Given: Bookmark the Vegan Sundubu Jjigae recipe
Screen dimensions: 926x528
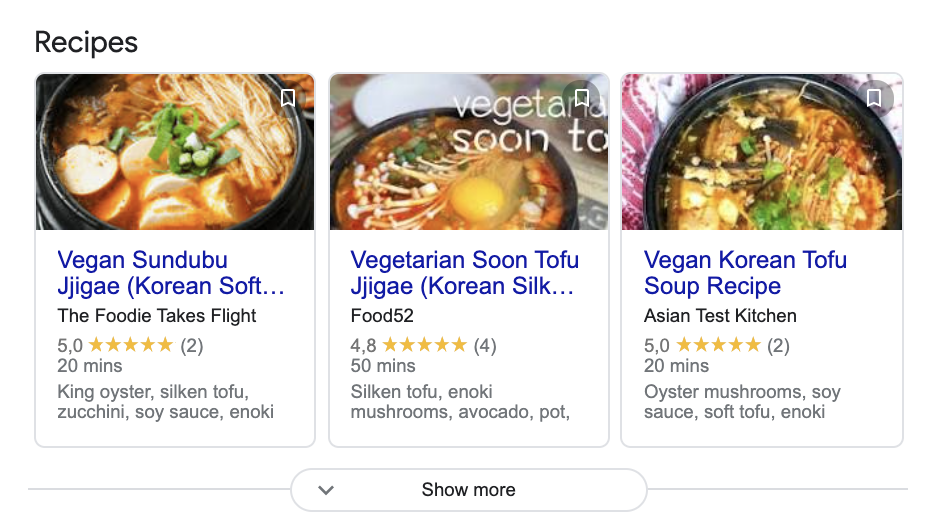Looking at the screenshot, I should (x=288, y=98).
